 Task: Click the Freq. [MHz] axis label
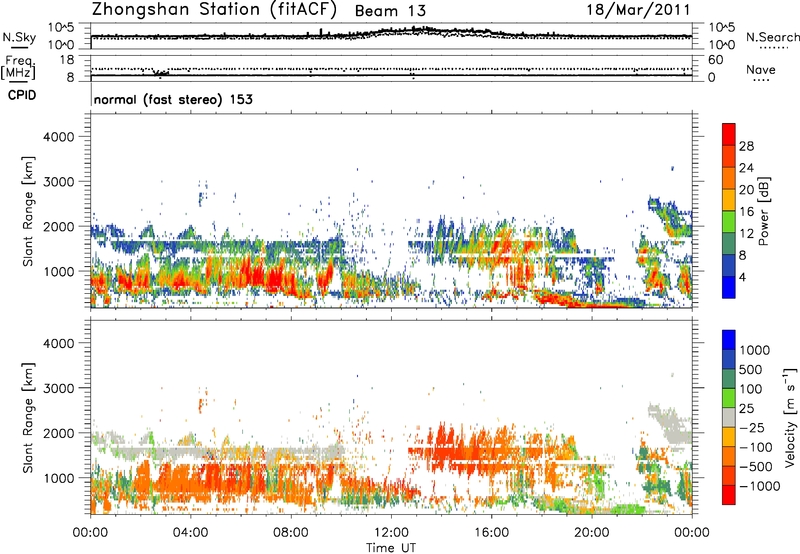click(18, 68)
